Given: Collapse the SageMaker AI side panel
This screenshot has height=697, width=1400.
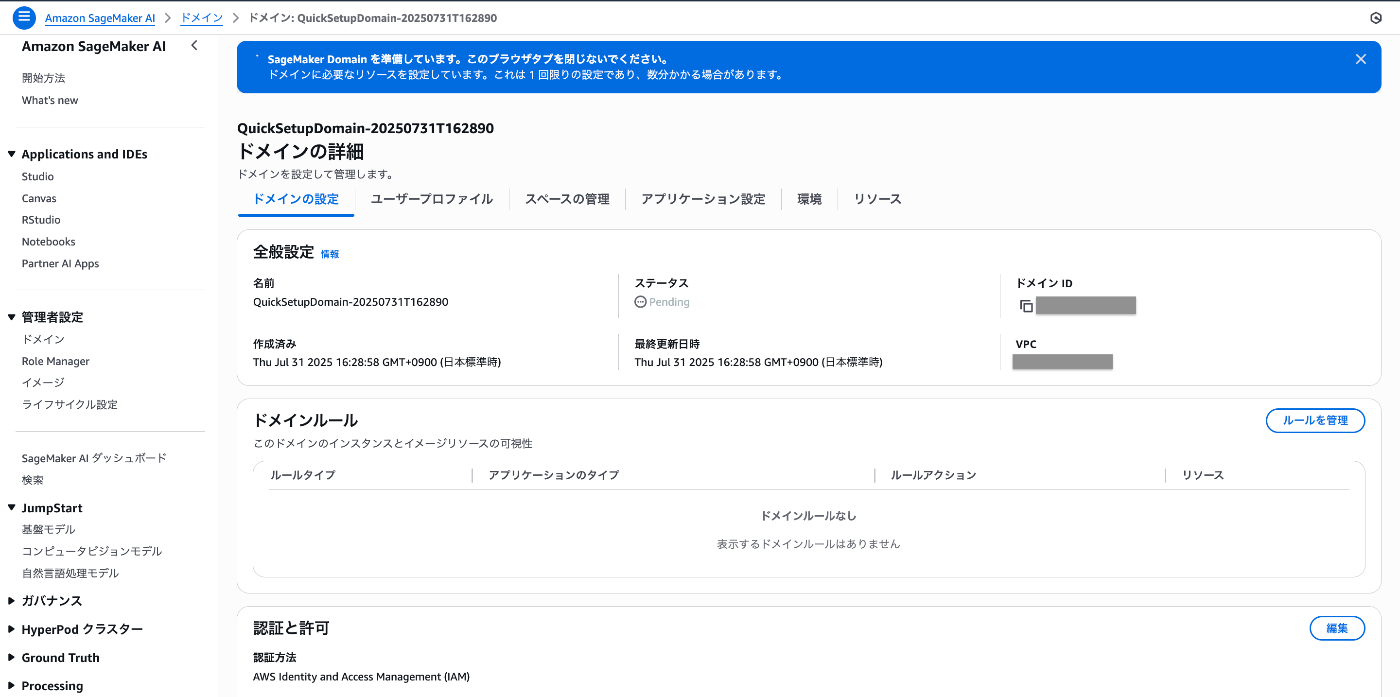Looking at the screenshot, I should (x=194, y=46).
